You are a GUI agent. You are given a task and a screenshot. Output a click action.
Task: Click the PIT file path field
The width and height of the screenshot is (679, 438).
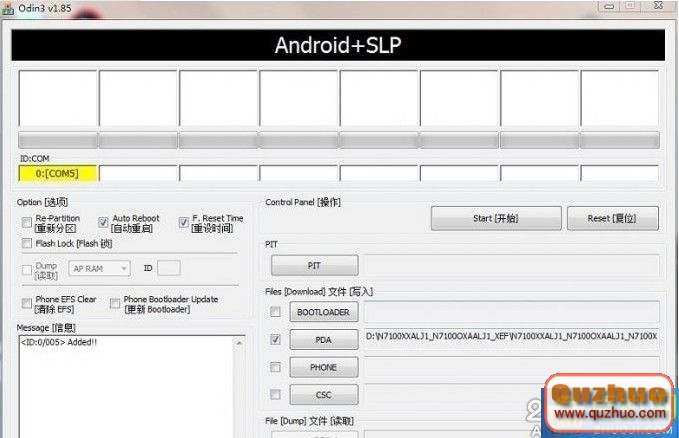511,266
